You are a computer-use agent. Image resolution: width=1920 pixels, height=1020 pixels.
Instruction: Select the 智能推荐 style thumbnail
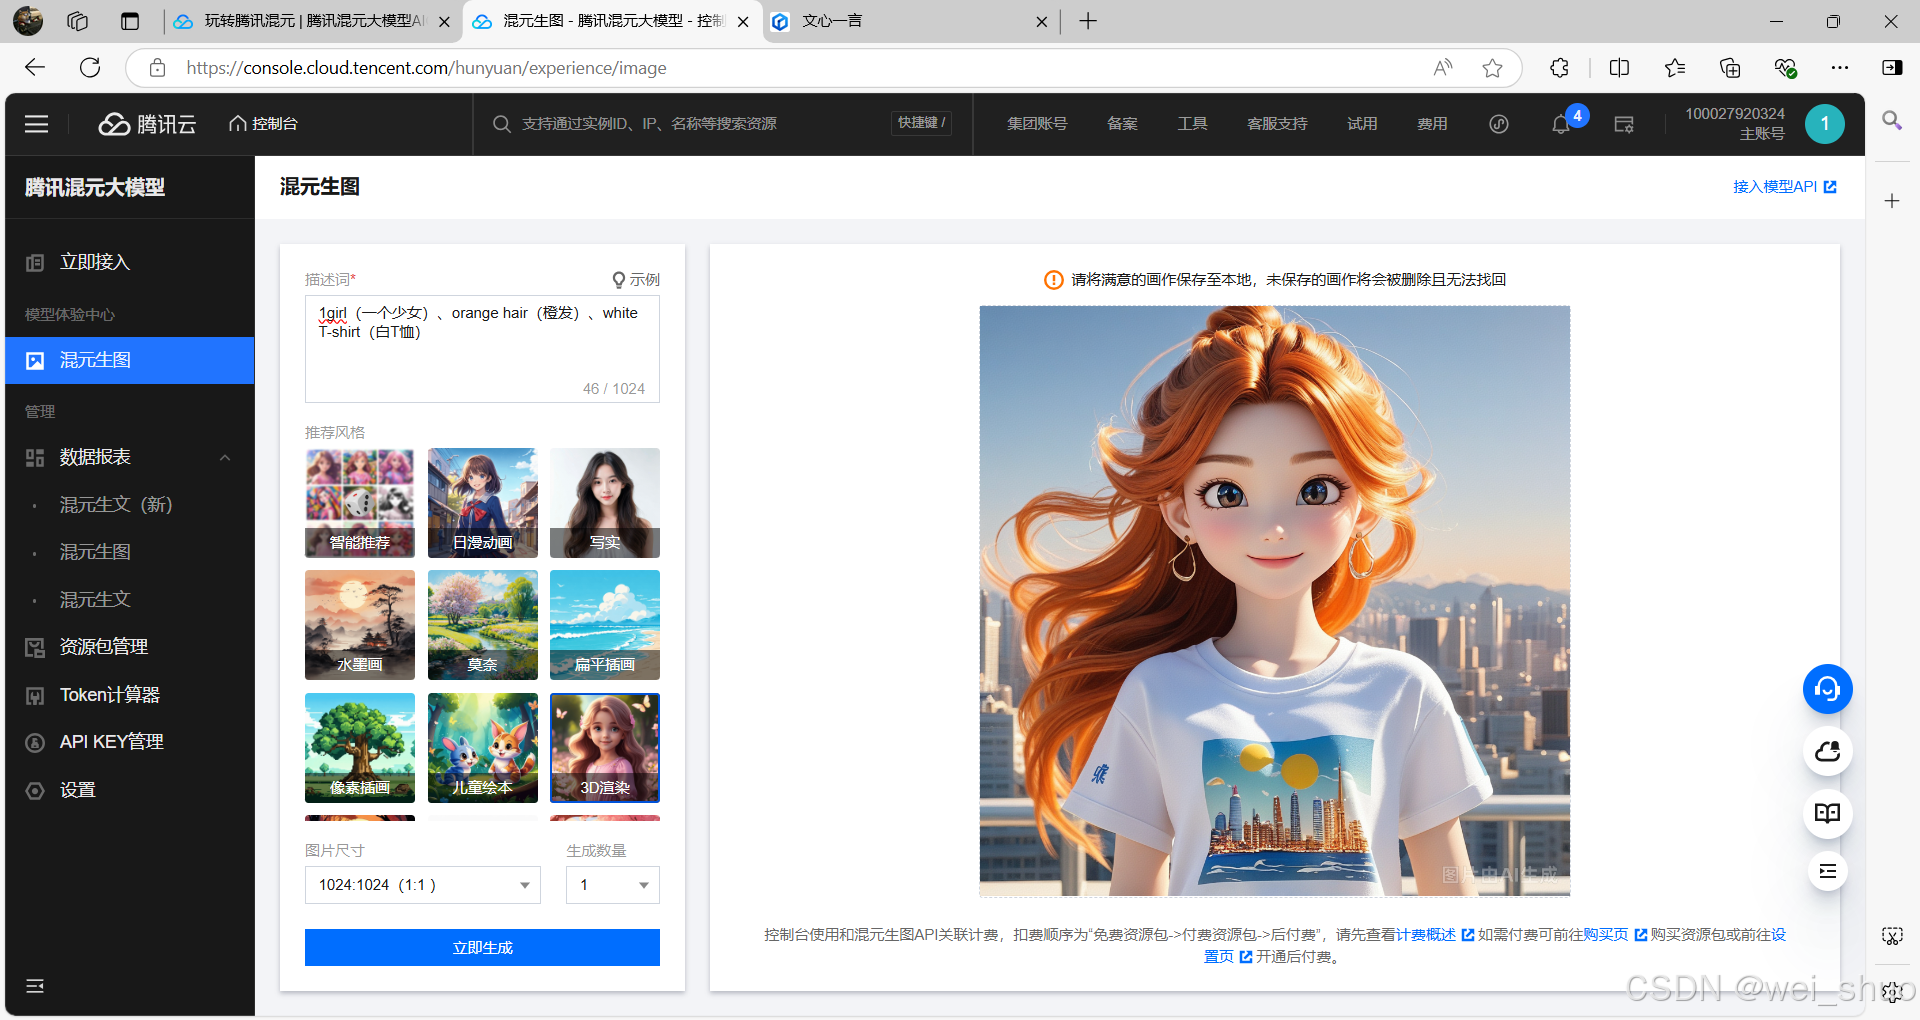click(x=360, y=503)
